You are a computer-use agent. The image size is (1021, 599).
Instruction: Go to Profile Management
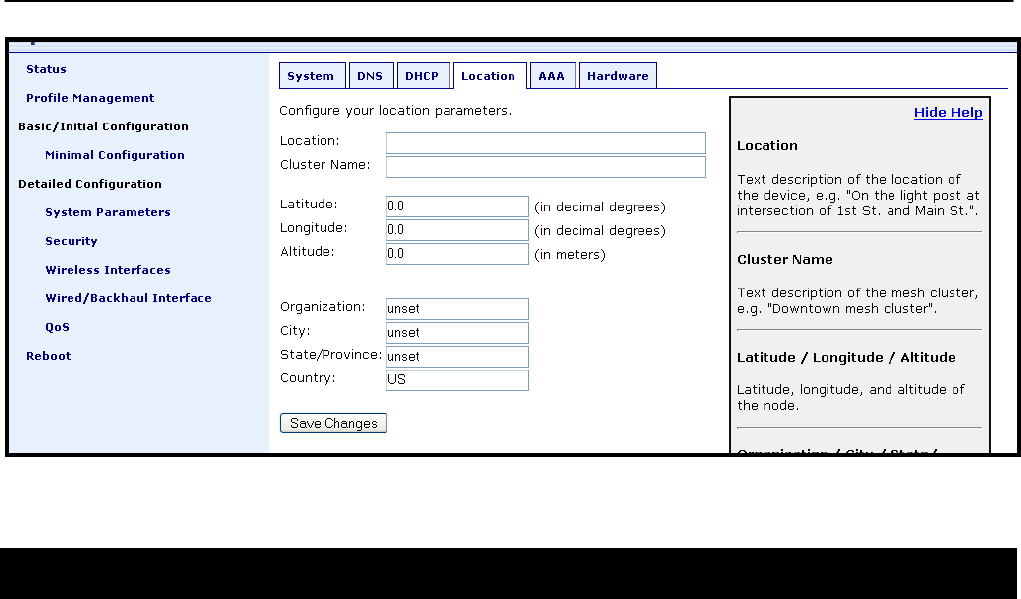[x=90, y=98]
